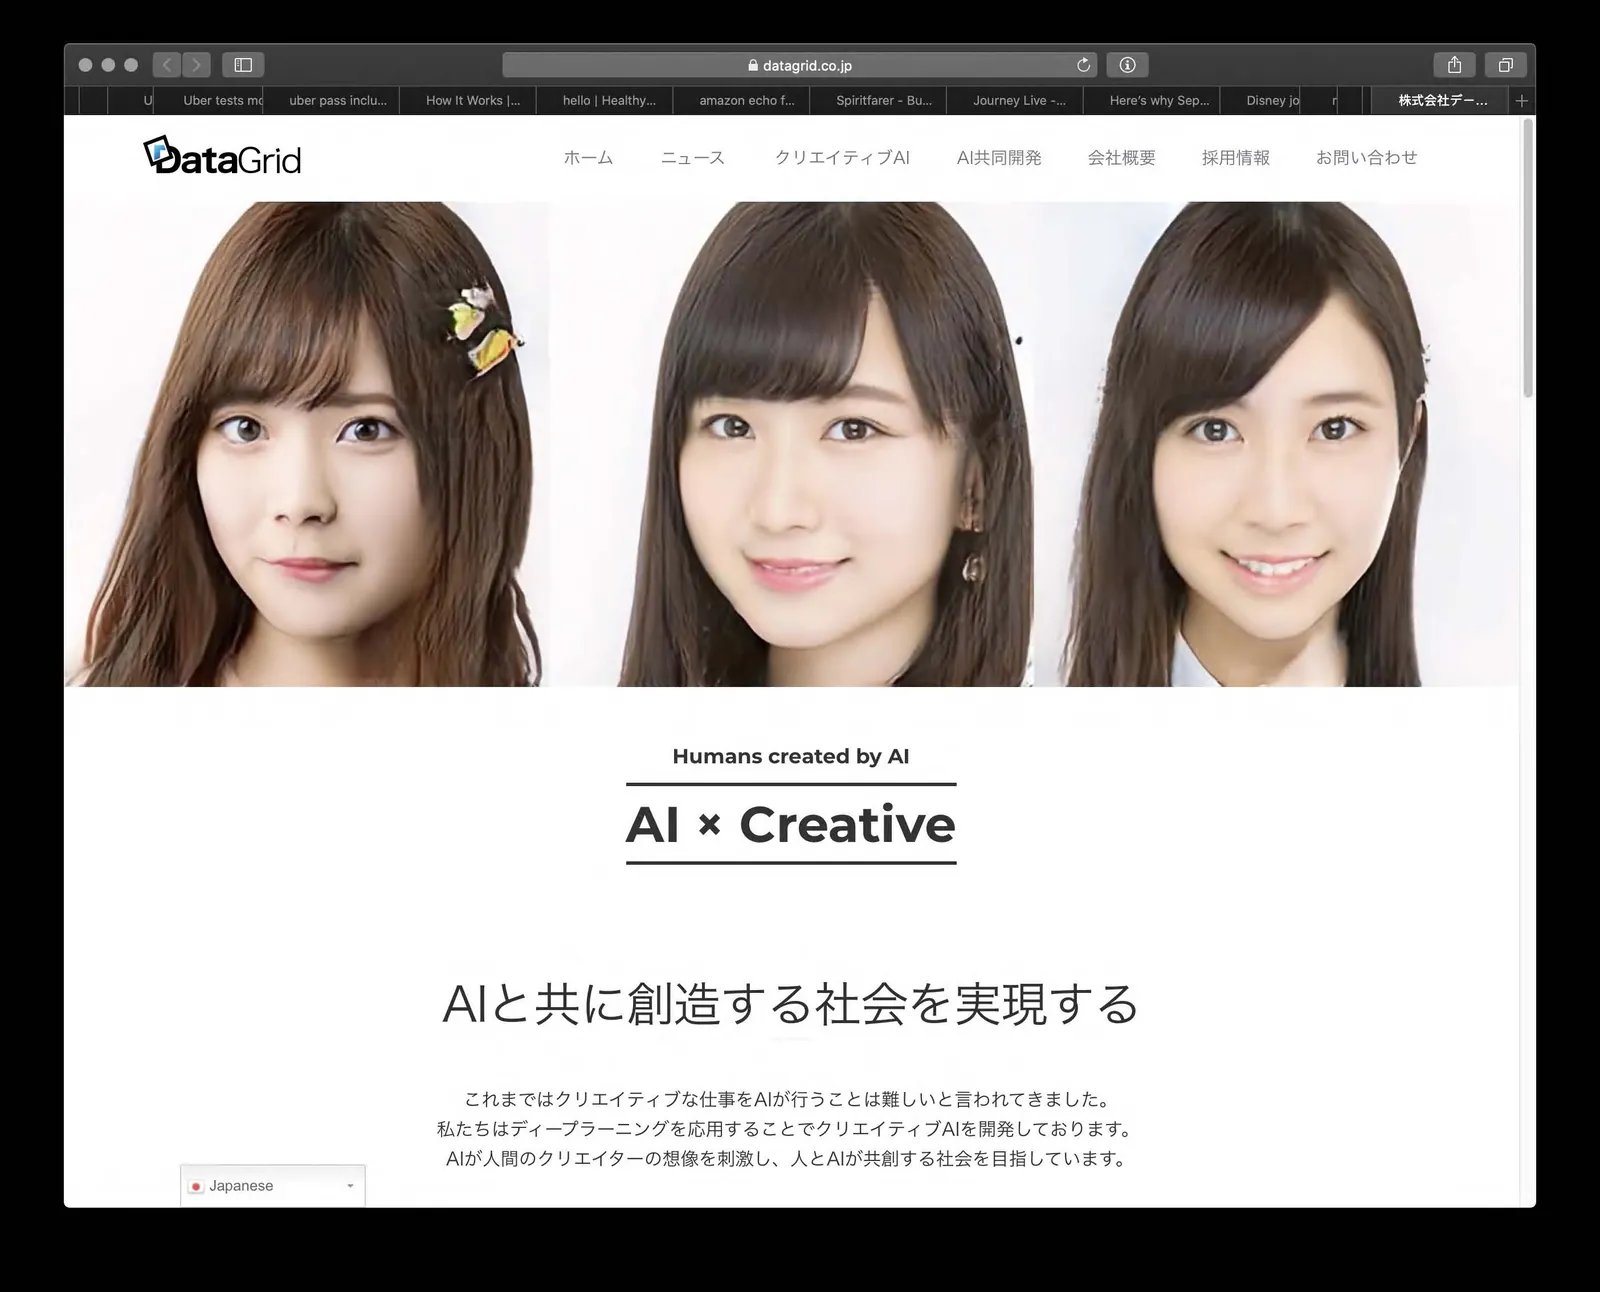Click the 'AI × Creative' heading
1600x1292 pixels.
(791, 825)
